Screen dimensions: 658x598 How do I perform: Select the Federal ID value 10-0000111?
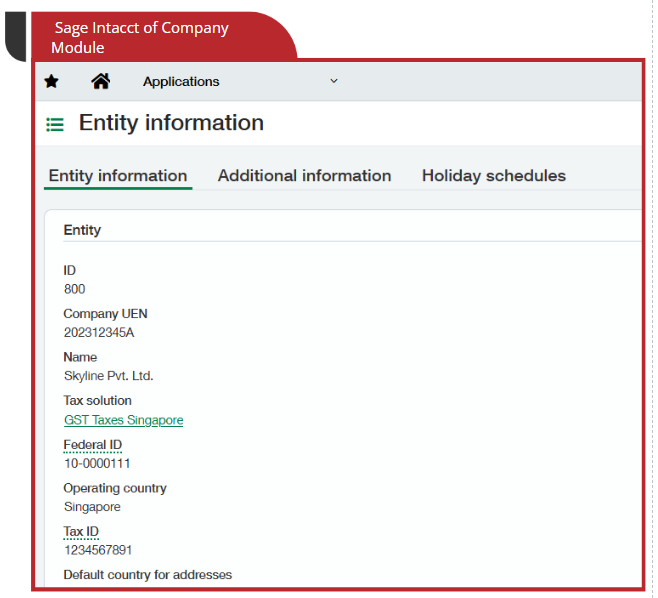click(x=97, y=463)
